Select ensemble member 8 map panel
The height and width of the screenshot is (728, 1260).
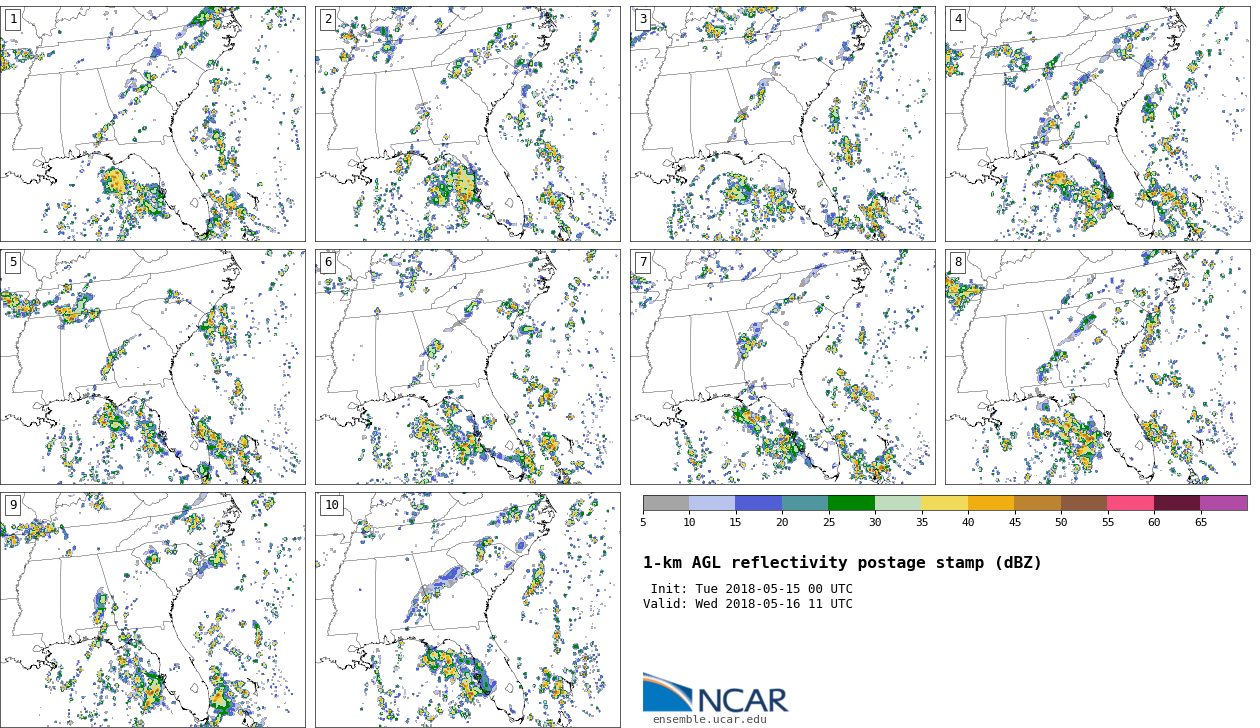click(1097, 367)
